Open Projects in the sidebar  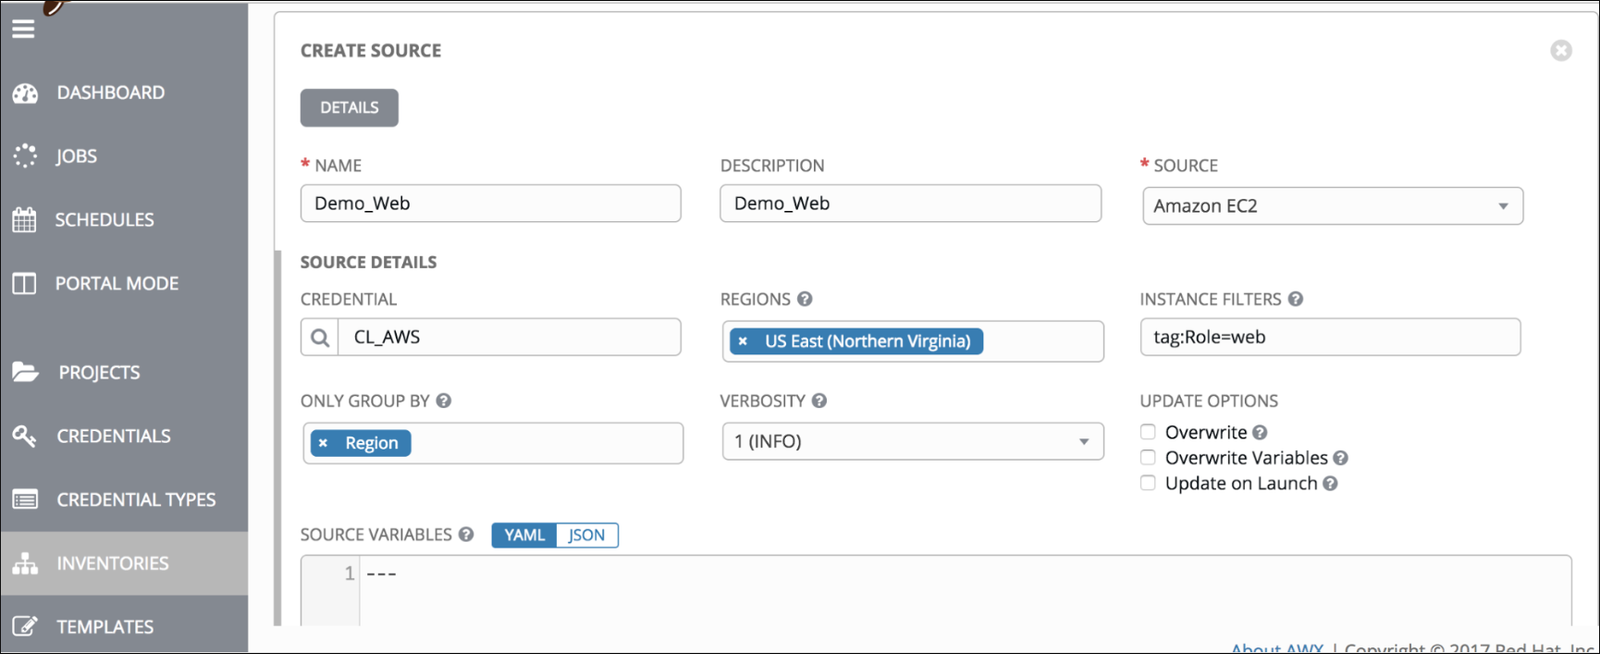coord(124,372)
